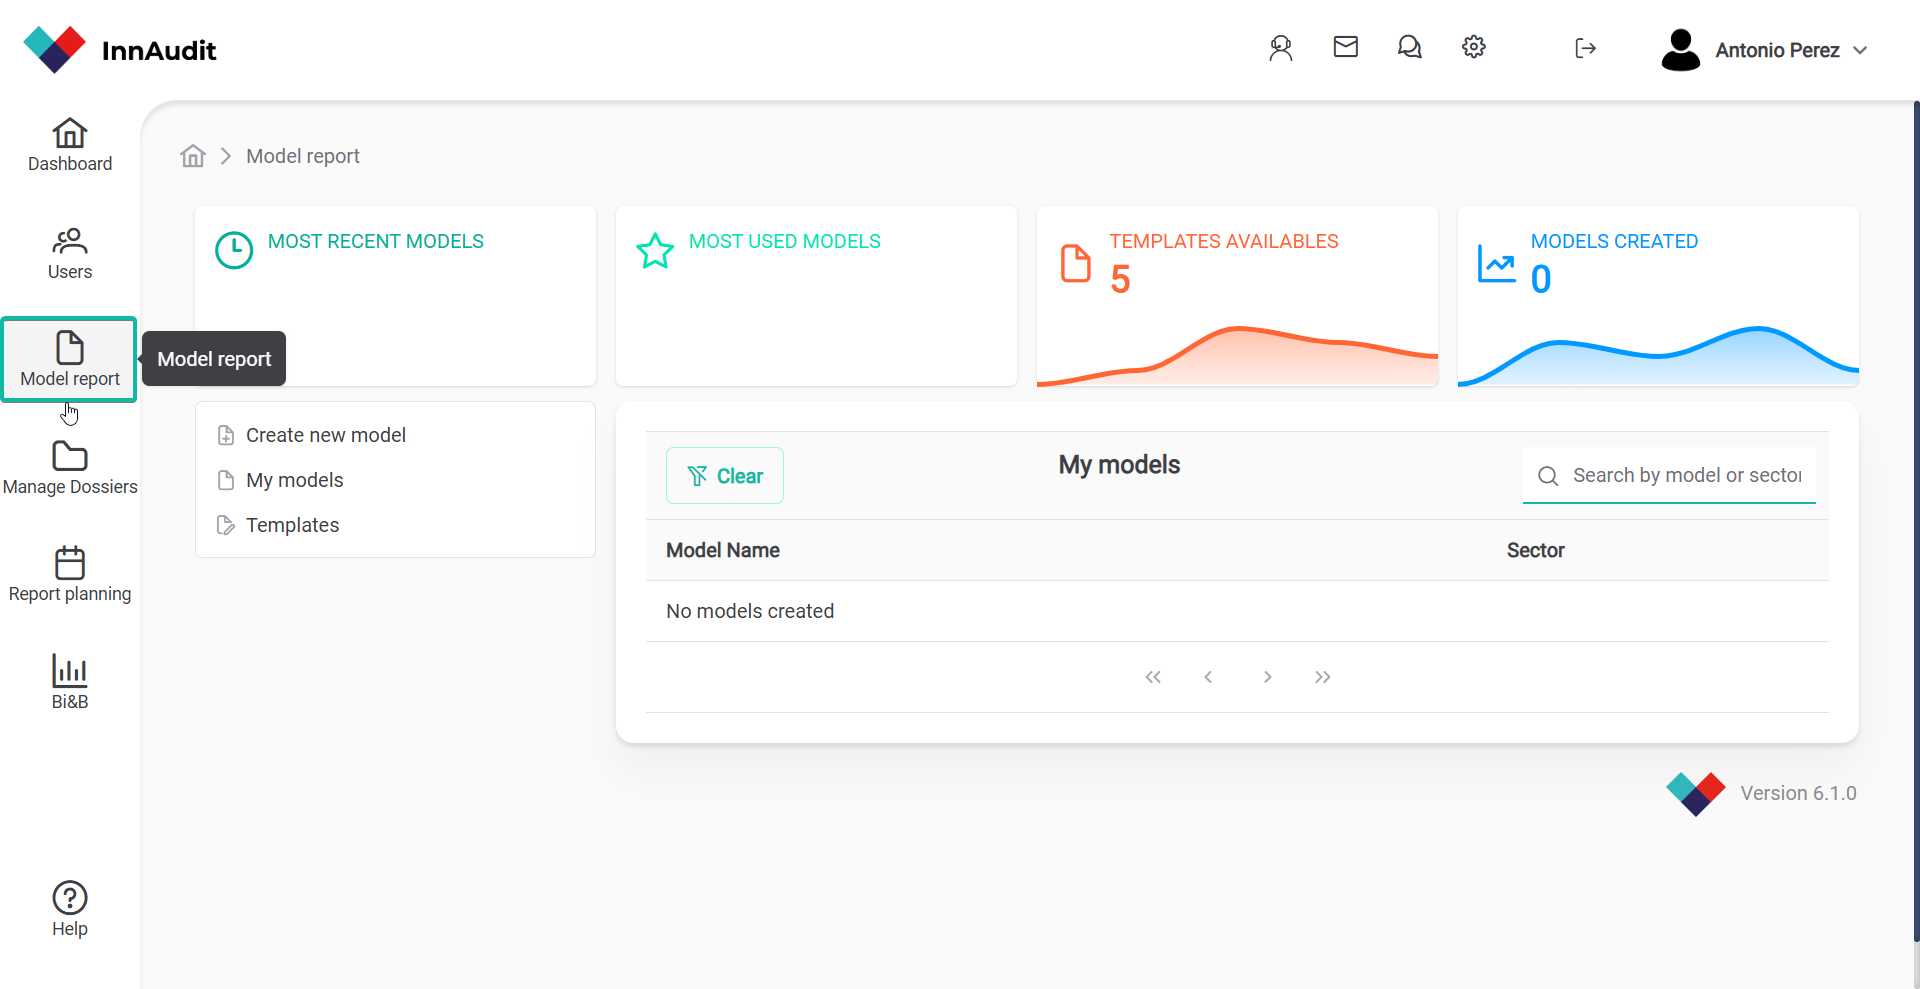Viewport: 1920px width, 989px height.
Task: Open the Bi&B charts section
Action: pyautogui.click(x=70, y=682)
